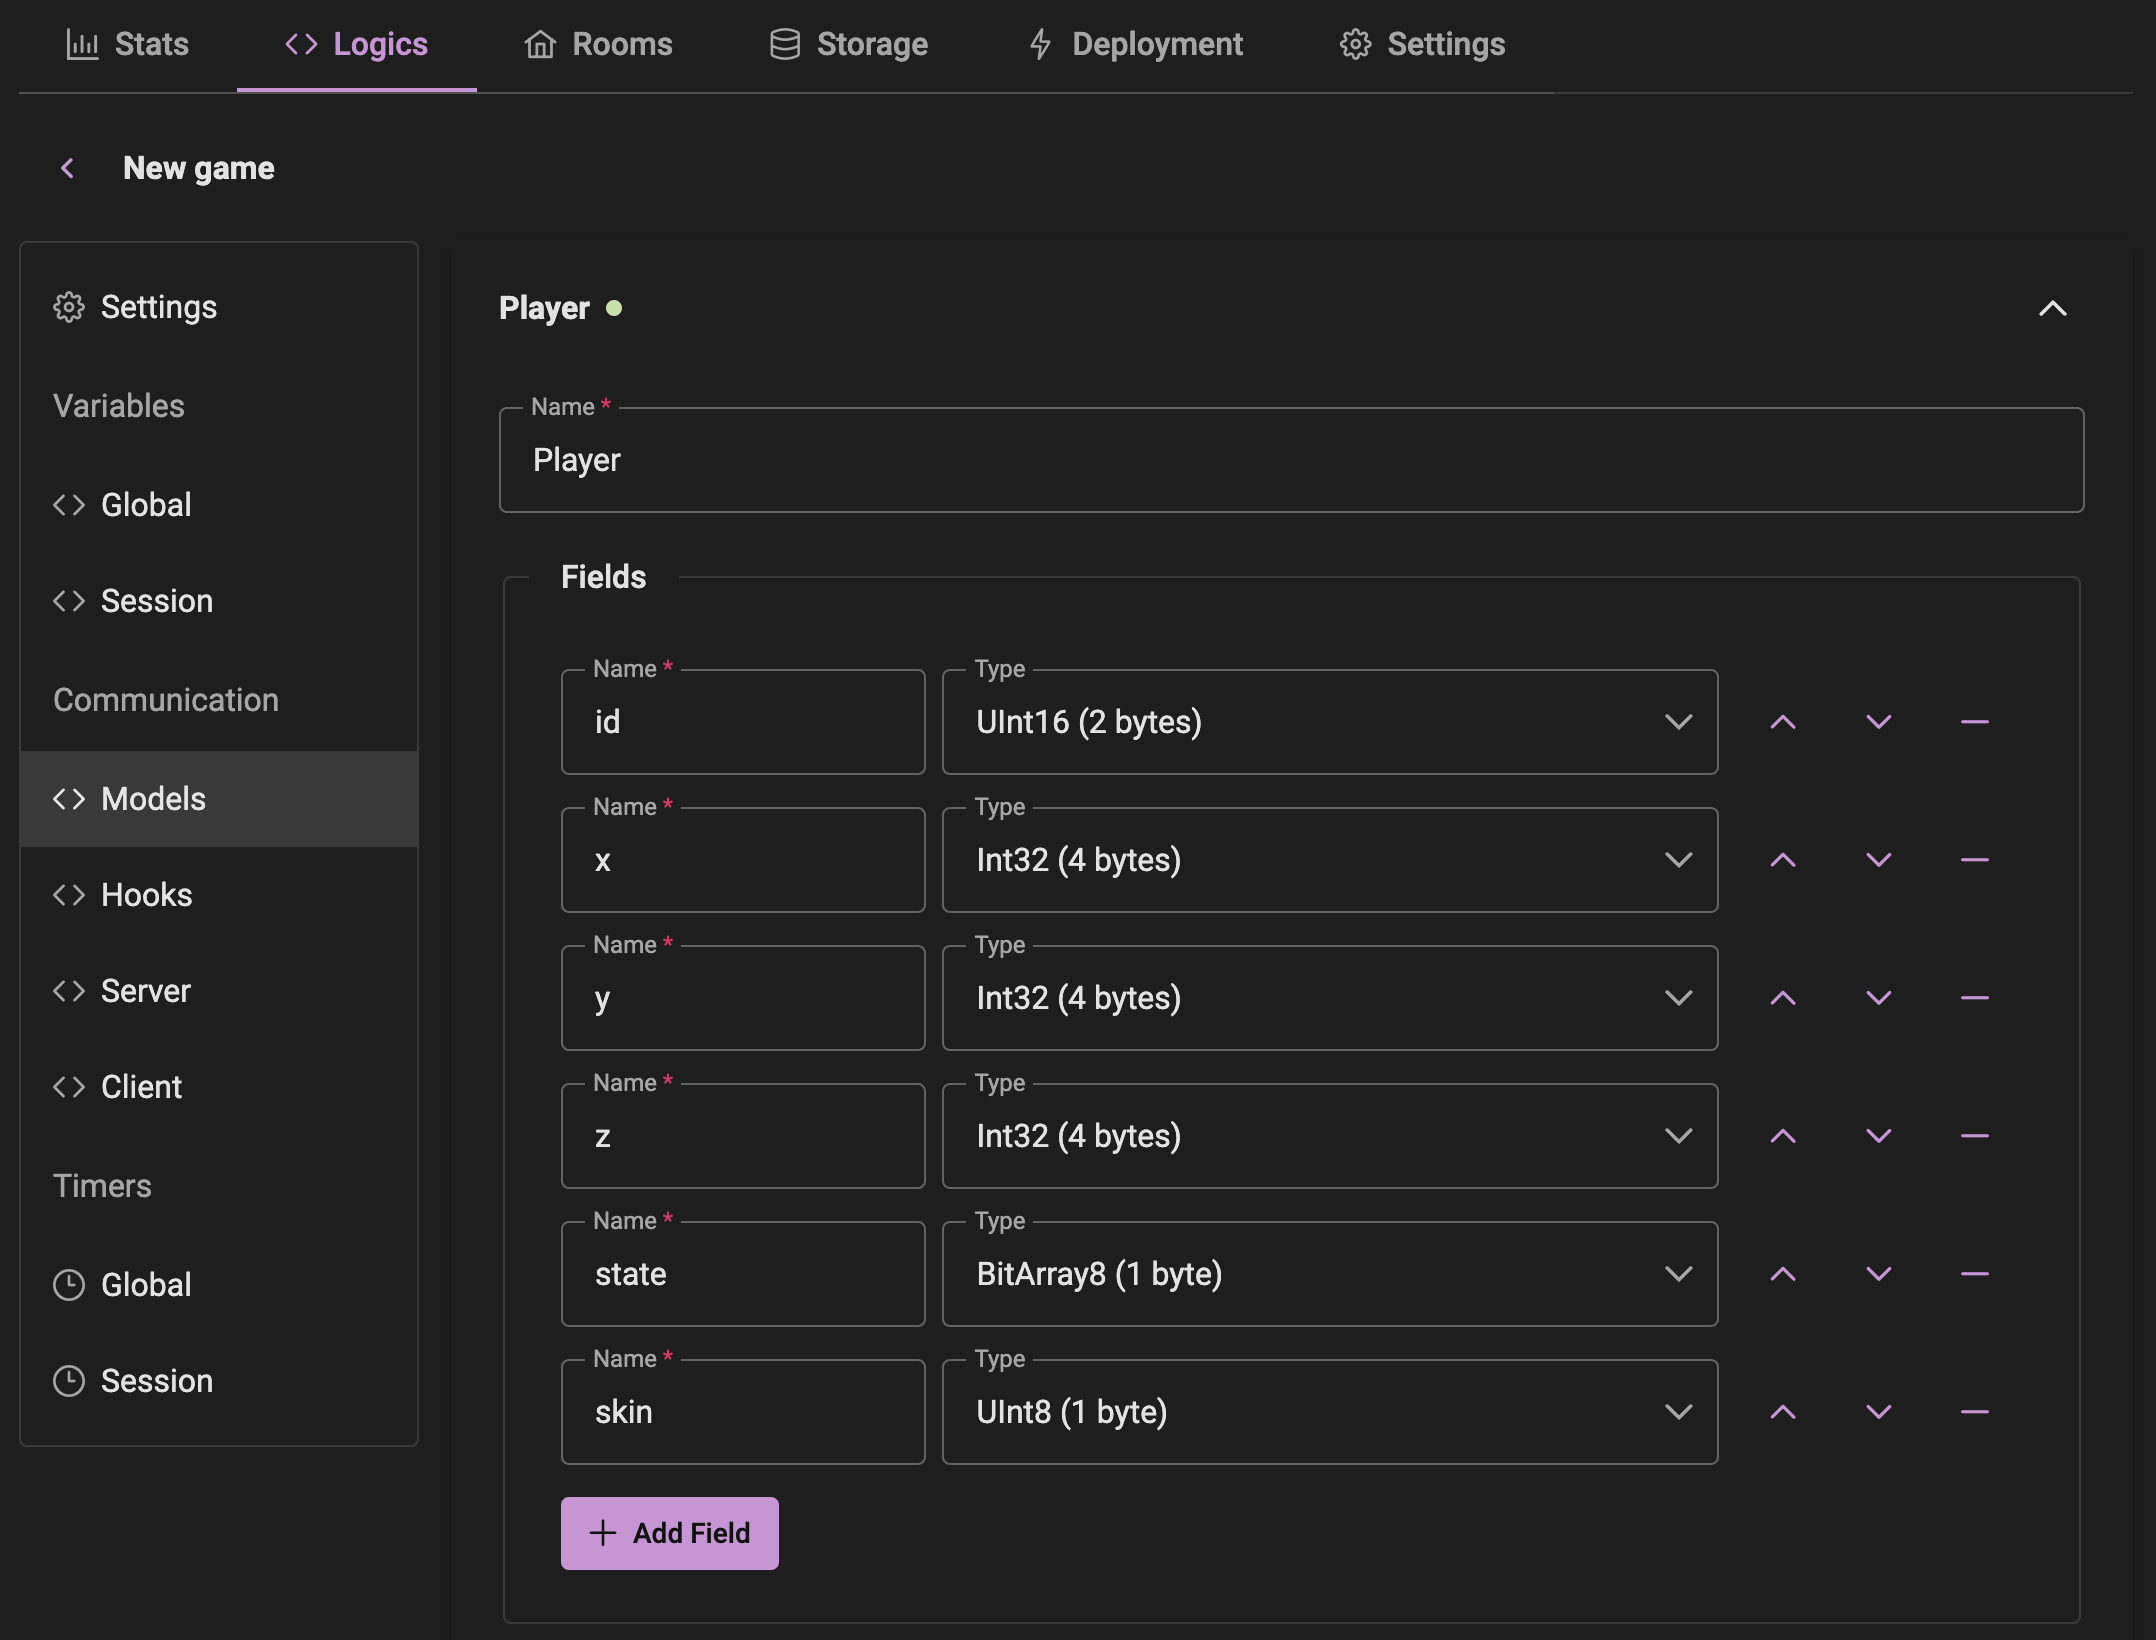The height and width of the screenshot is (1640, 2156).
Task: Select the Logics tab
Action: pos(356,44)
